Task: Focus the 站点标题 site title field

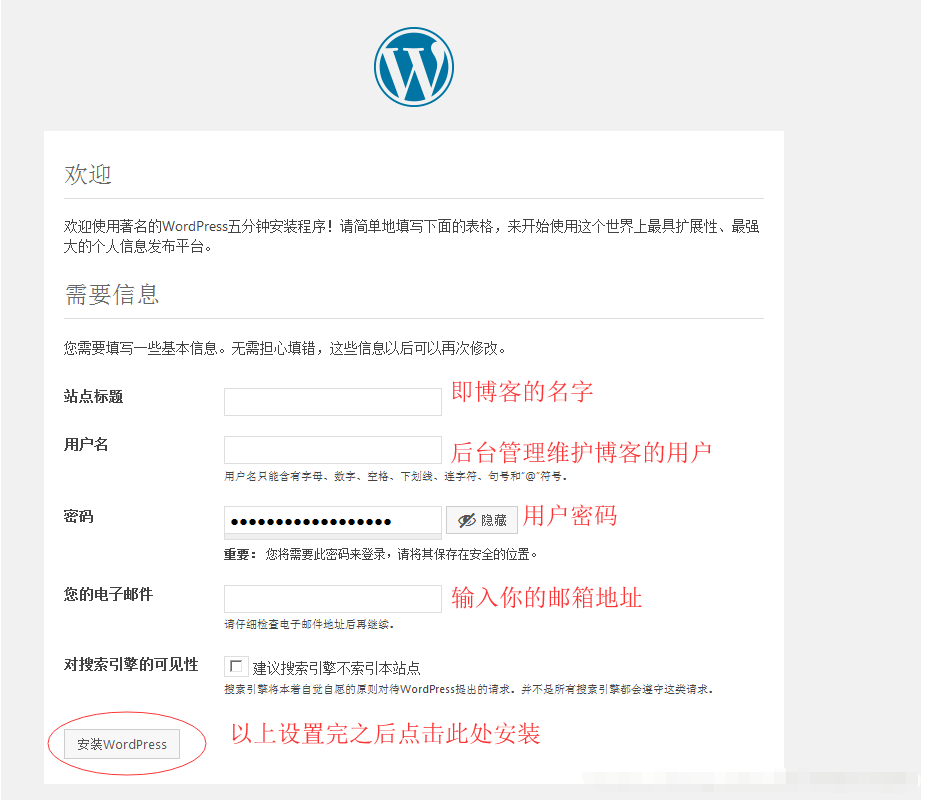Action: click(333, 402)
